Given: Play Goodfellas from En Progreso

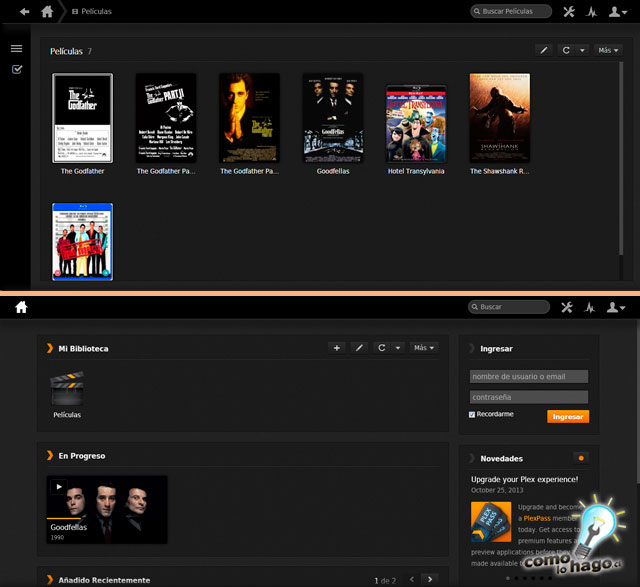Looking at the screenshot, I should pyautogui.click(x=59, y=487).
